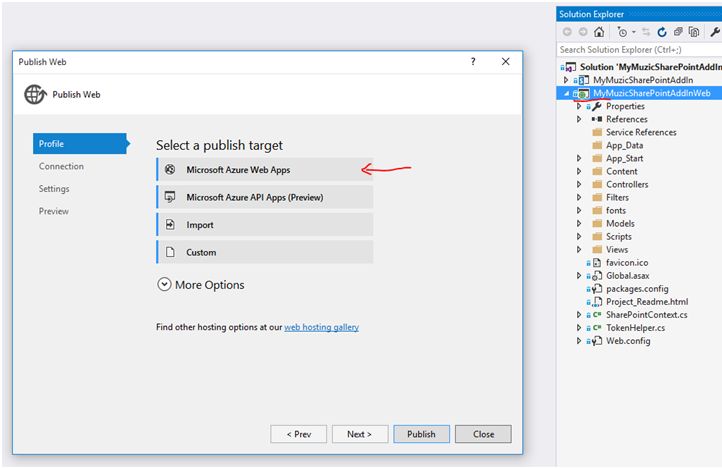
Task: Expand the Models folder in the tree
Action: tap(579, 223)
